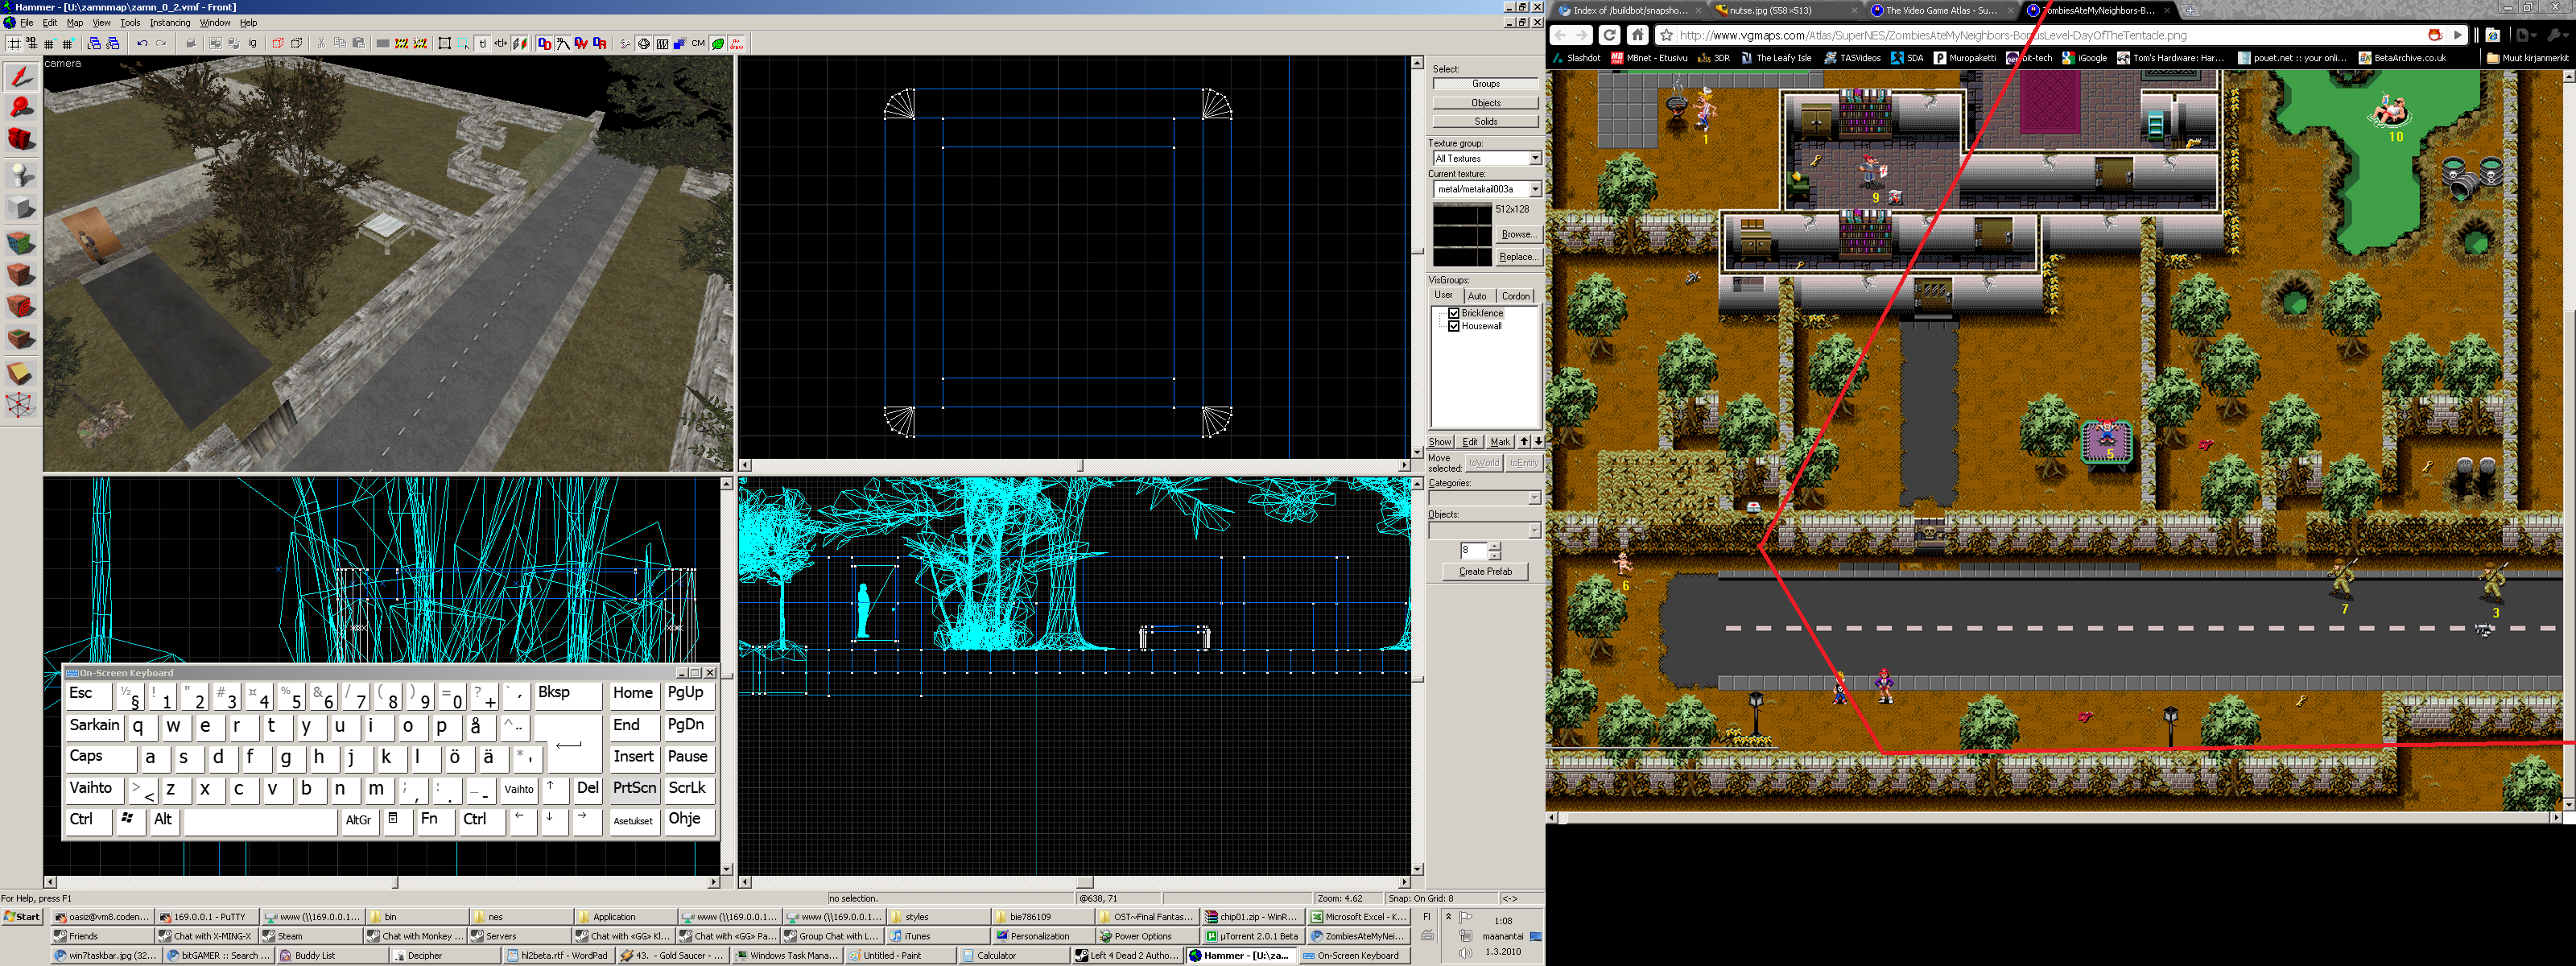
Task: Click the Undo arrow in Hammer toolbar
Action: coord(142,43)
